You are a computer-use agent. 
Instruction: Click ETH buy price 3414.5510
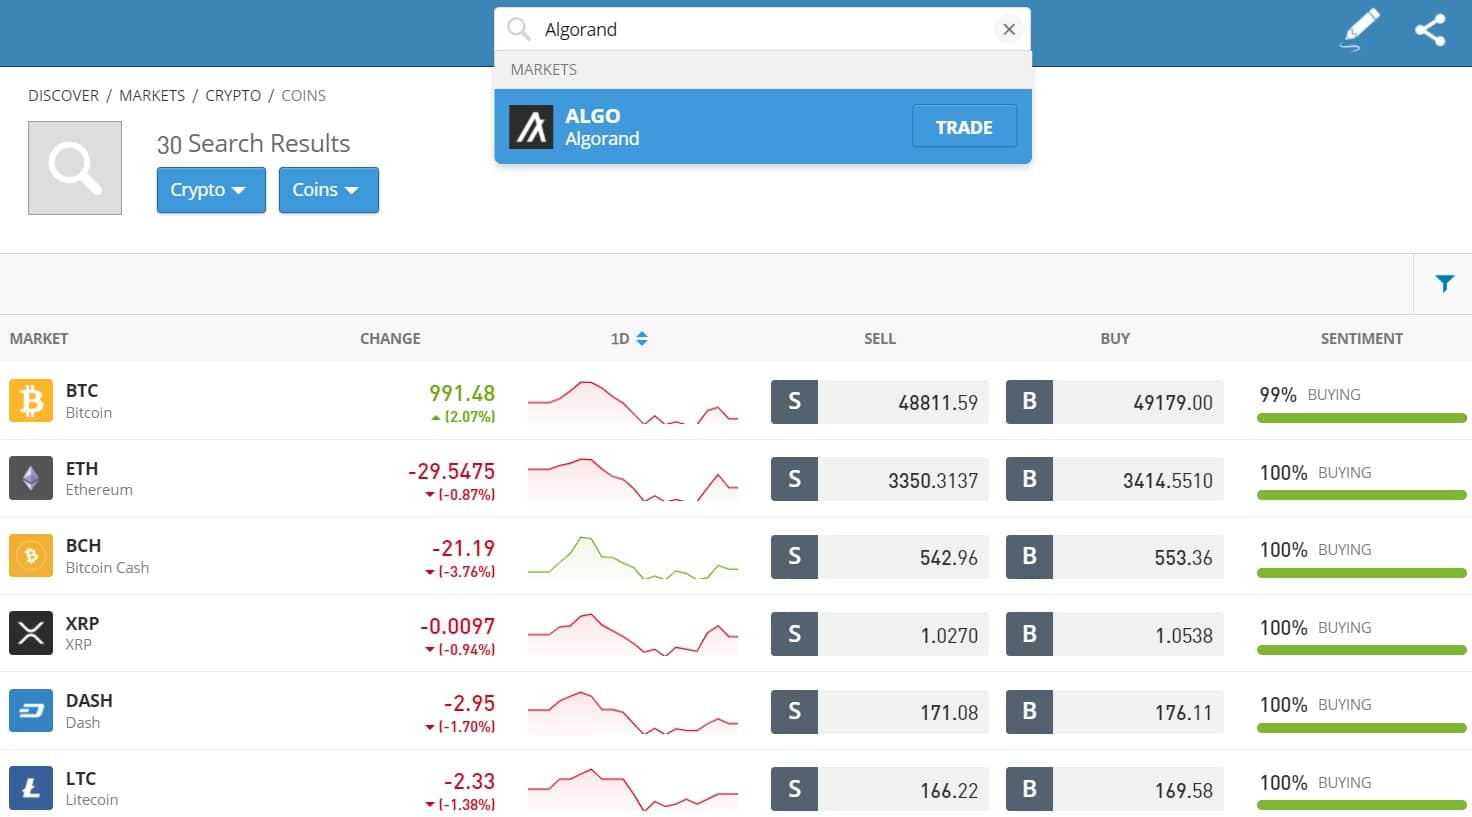click(1168, 481)
